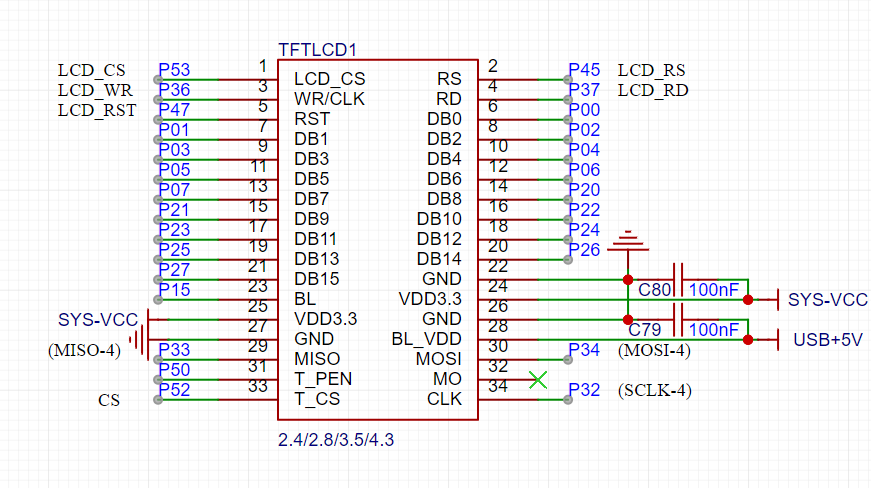
Task: Click the T_CS pin name
Action: [317, 399]
